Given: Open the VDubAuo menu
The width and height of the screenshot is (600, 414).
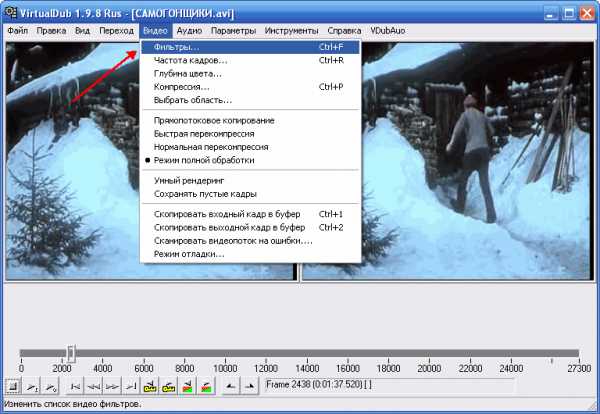Looking at the screenshot, I should [388, 31].
